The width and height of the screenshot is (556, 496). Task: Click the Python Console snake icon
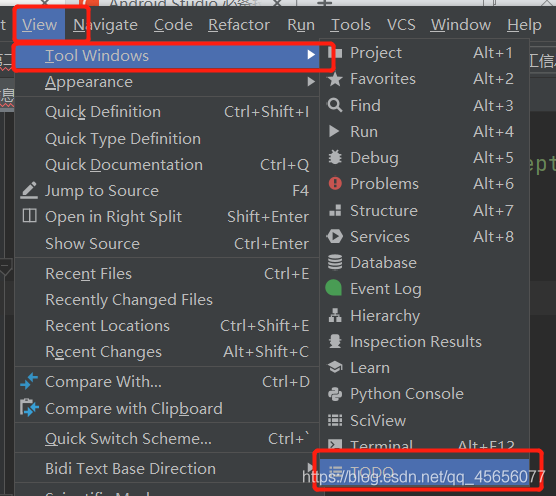click(x=335, y=394)
